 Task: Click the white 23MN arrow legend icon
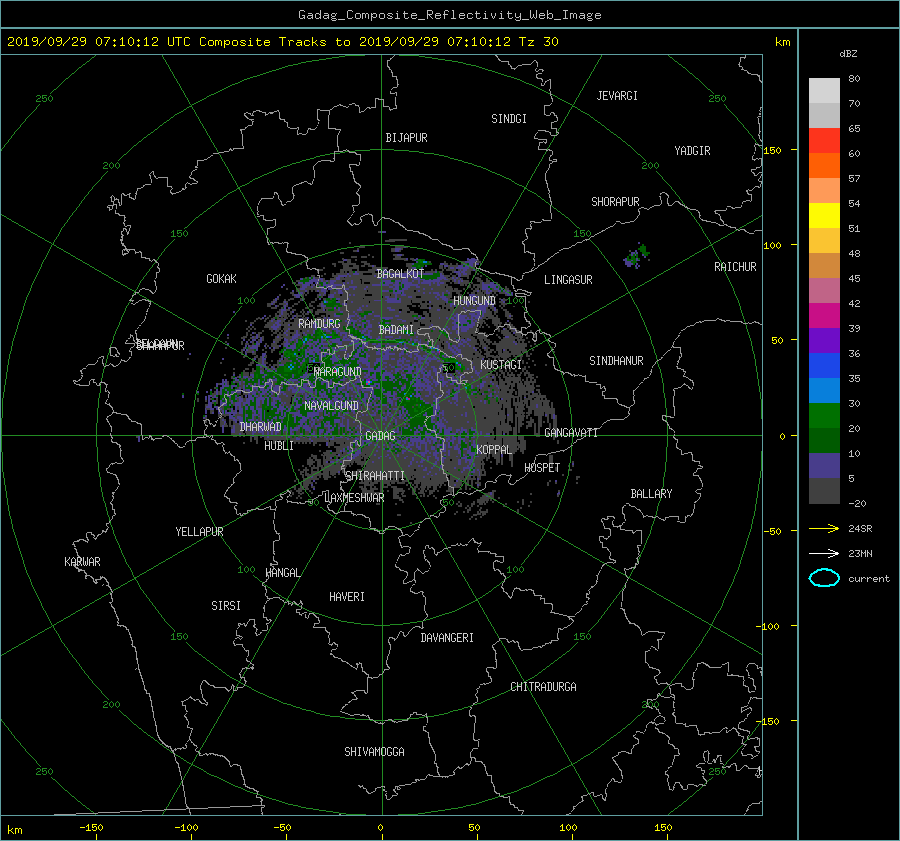[x=824, y=553]
